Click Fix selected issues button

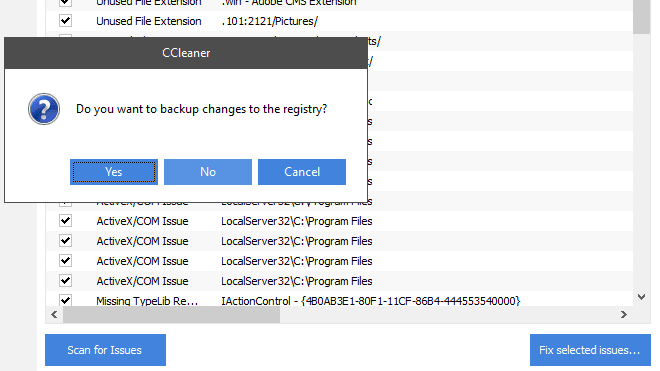[590, 350]
